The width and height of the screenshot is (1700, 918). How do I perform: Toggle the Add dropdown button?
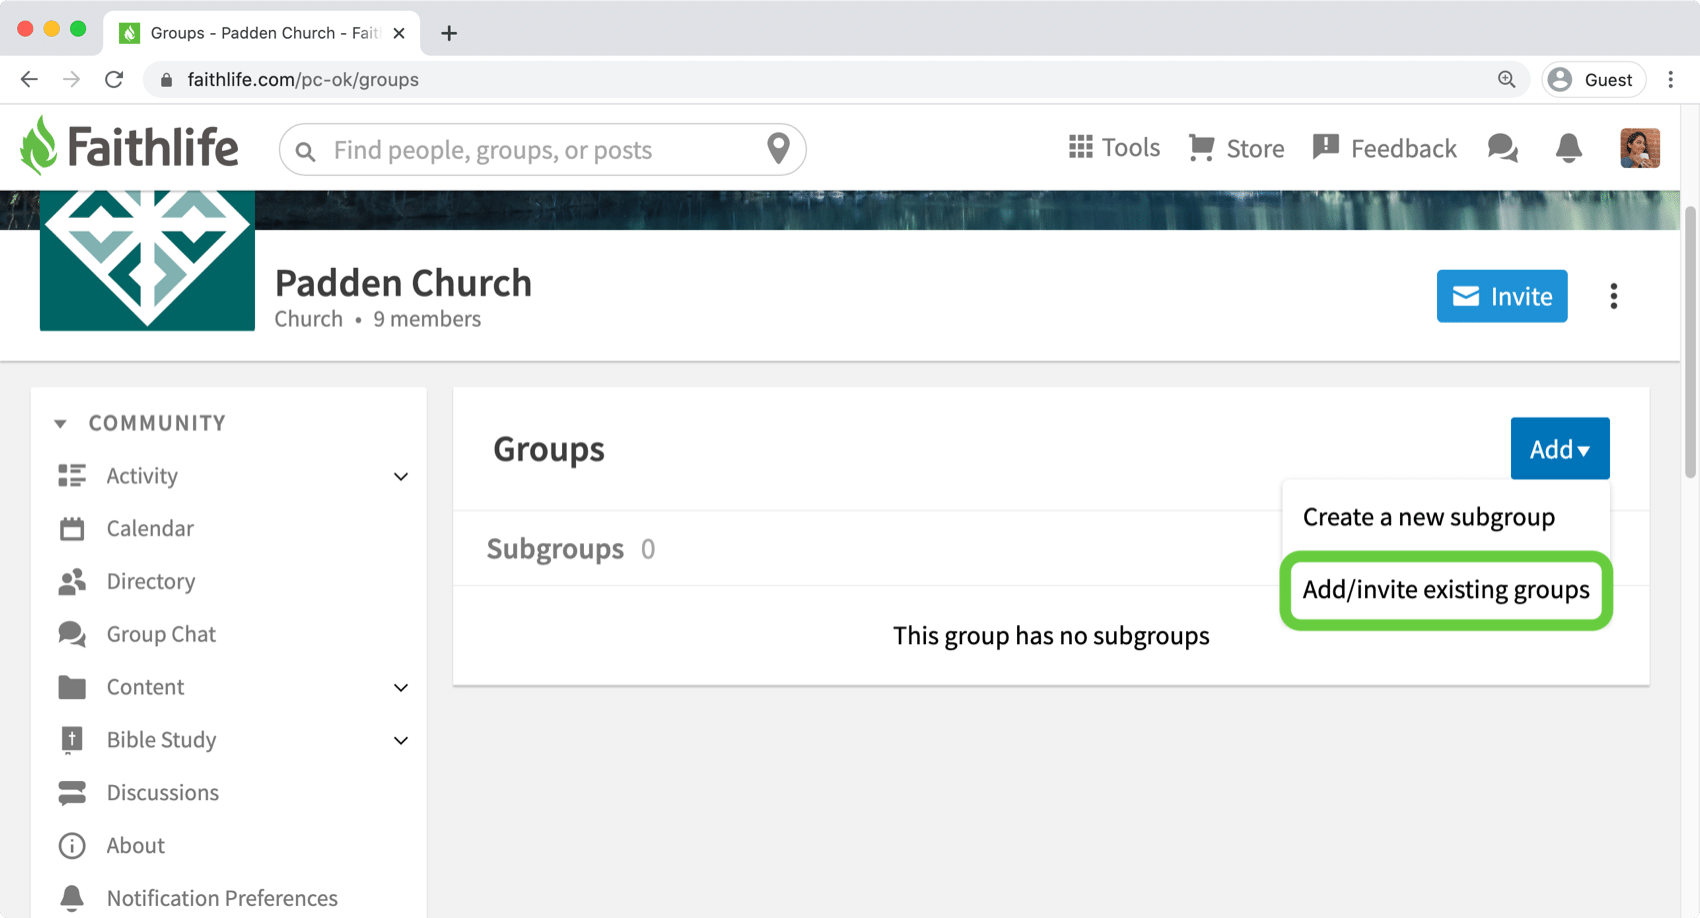pos(1559,449)
